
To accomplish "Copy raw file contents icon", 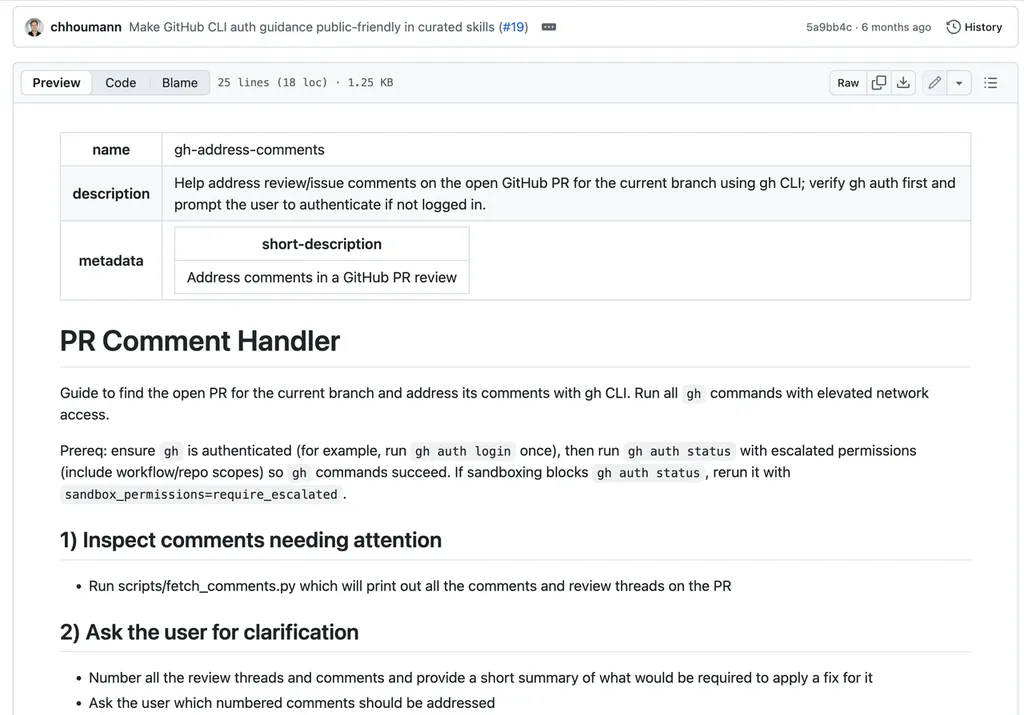I will pos(879,83).
